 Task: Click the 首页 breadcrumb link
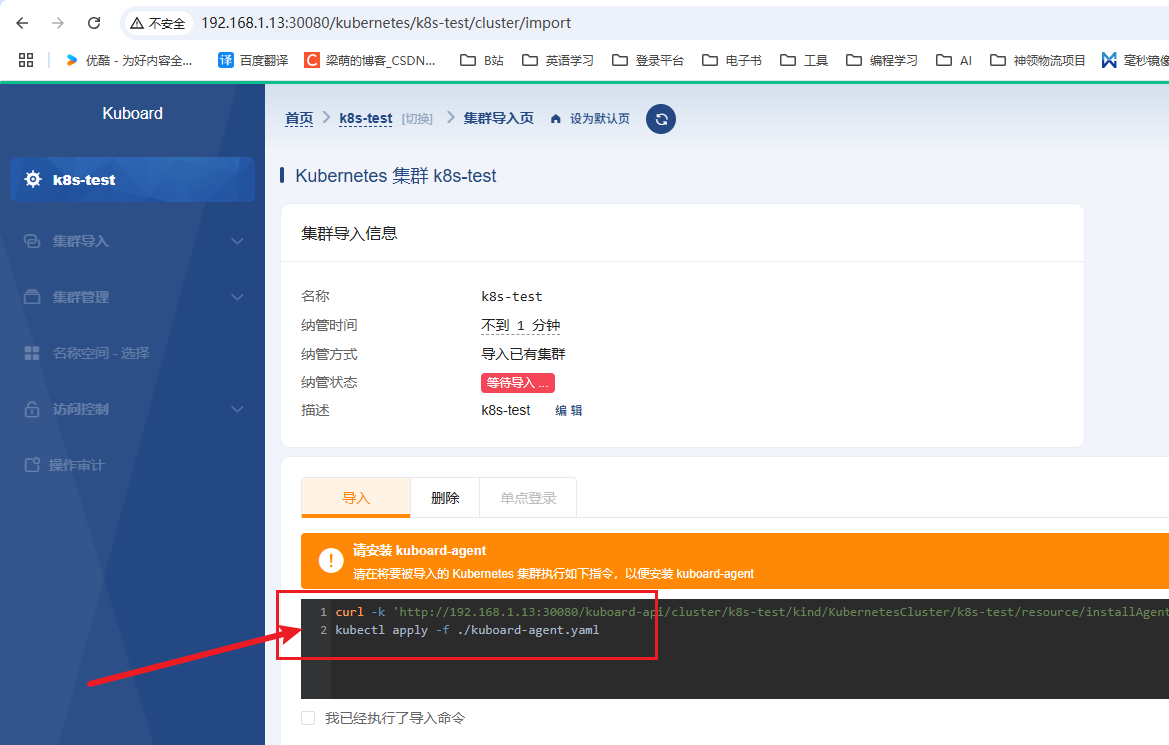pos(299,119)
